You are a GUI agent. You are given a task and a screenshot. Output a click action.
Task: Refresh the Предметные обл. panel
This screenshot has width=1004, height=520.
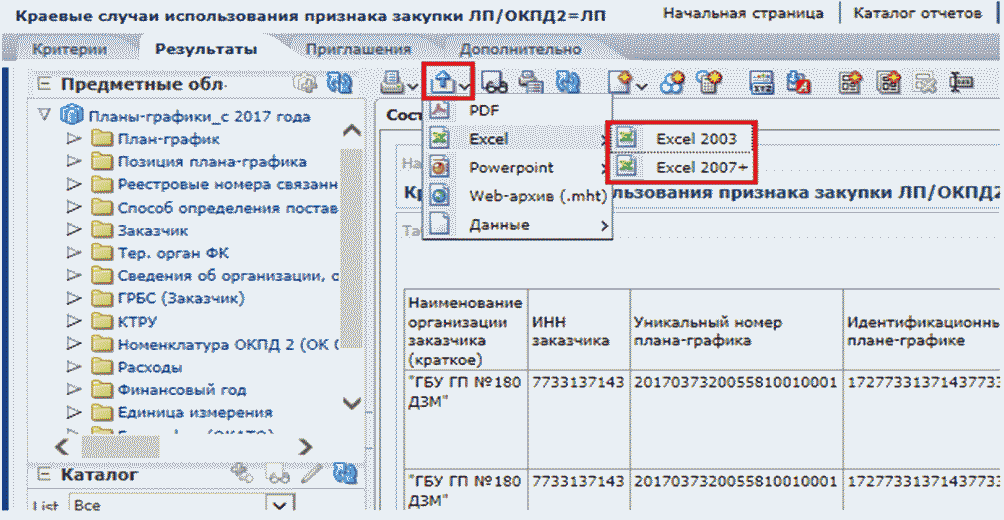(x=340, y=84)
